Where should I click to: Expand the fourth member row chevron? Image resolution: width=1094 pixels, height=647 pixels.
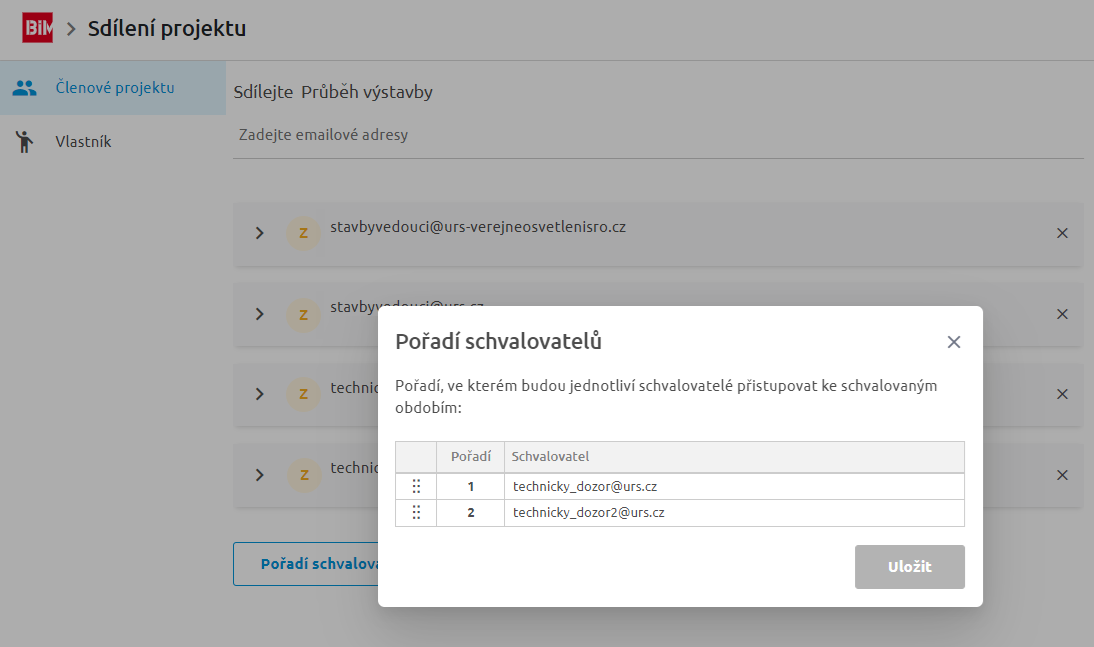click(260, 475)
